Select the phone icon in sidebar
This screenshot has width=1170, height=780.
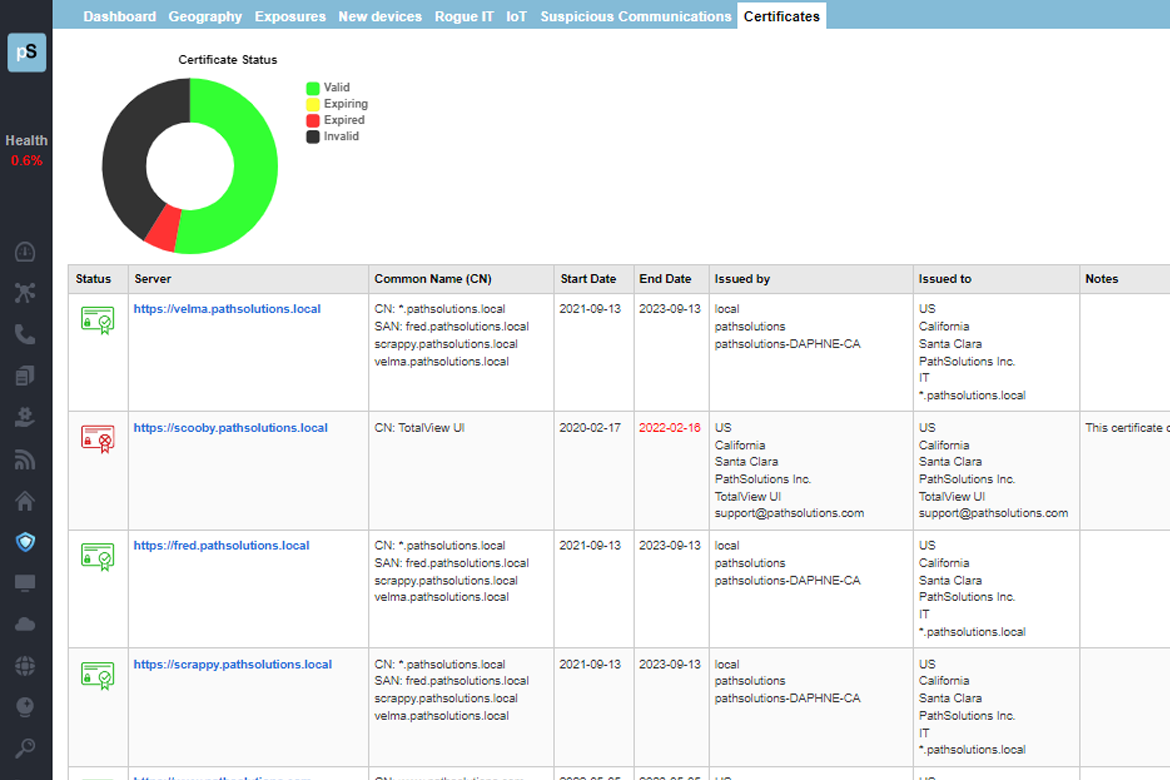tap(25, 334)
